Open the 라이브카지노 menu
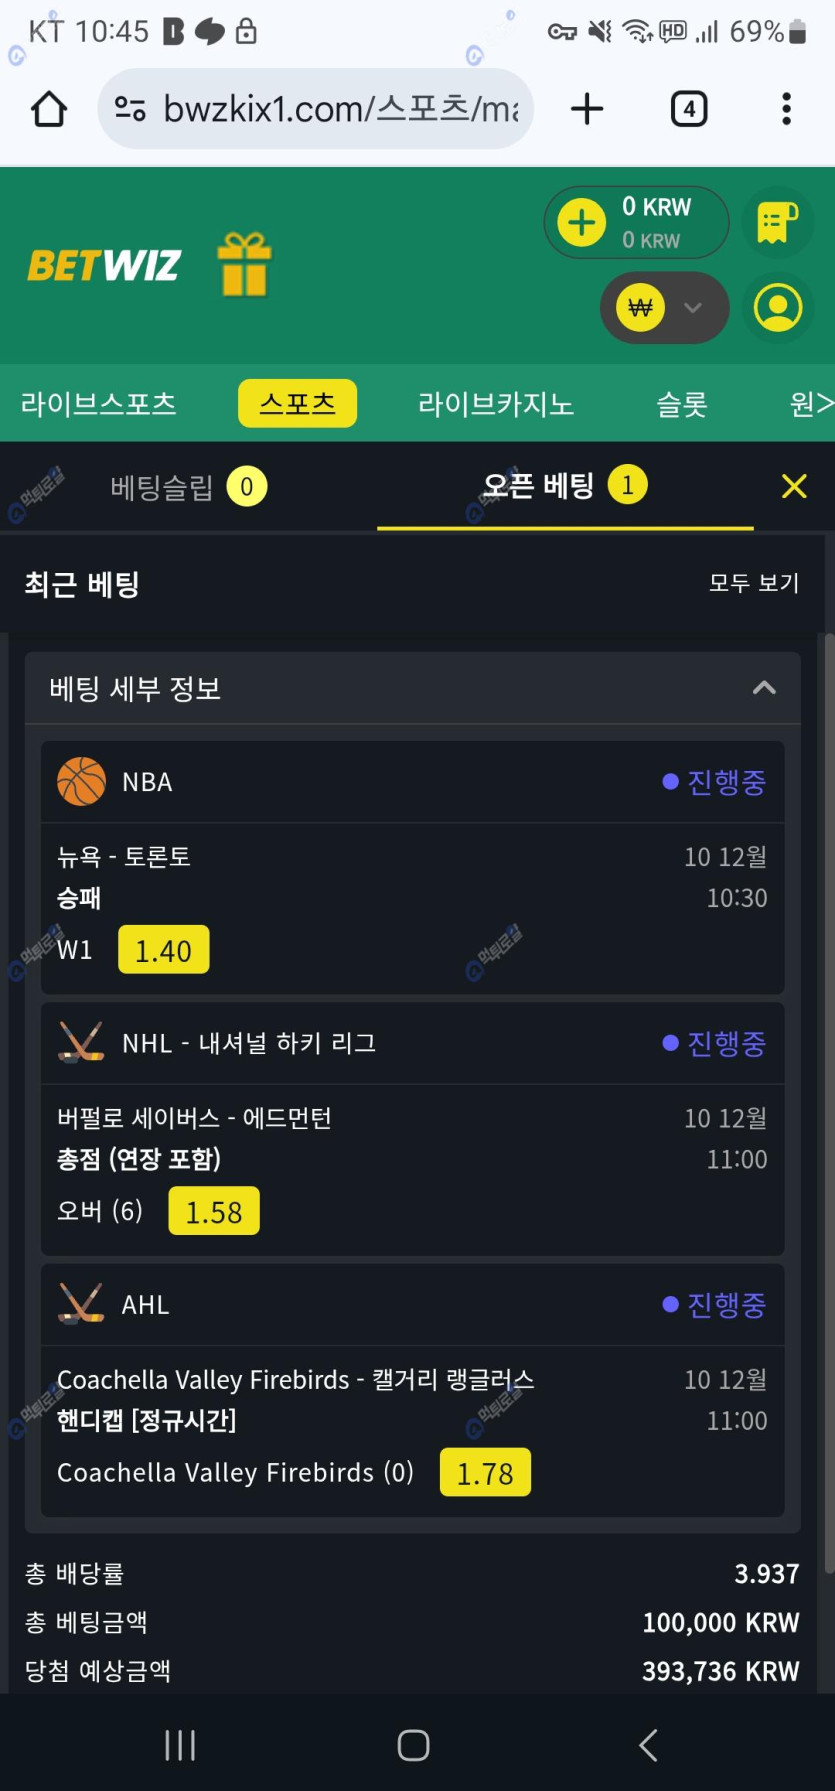The height and width of the screenshot is (1791, 835). coord(495,404)
